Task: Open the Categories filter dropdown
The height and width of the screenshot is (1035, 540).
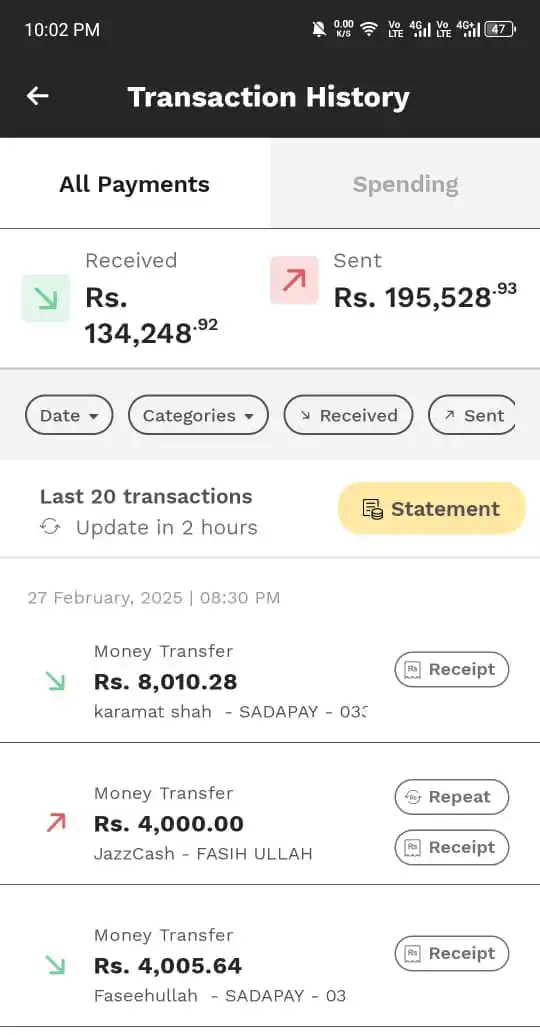Action: pyautogui.click(x=199, y=415)
